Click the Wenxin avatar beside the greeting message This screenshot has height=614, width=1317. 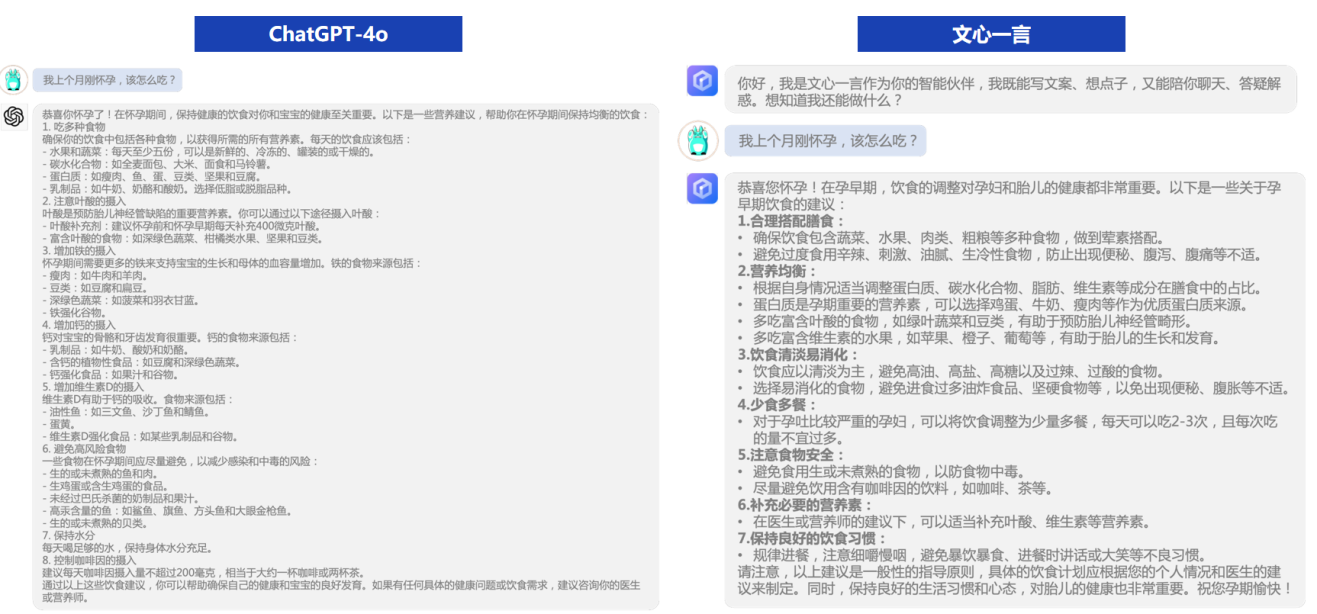coord(703,81)
